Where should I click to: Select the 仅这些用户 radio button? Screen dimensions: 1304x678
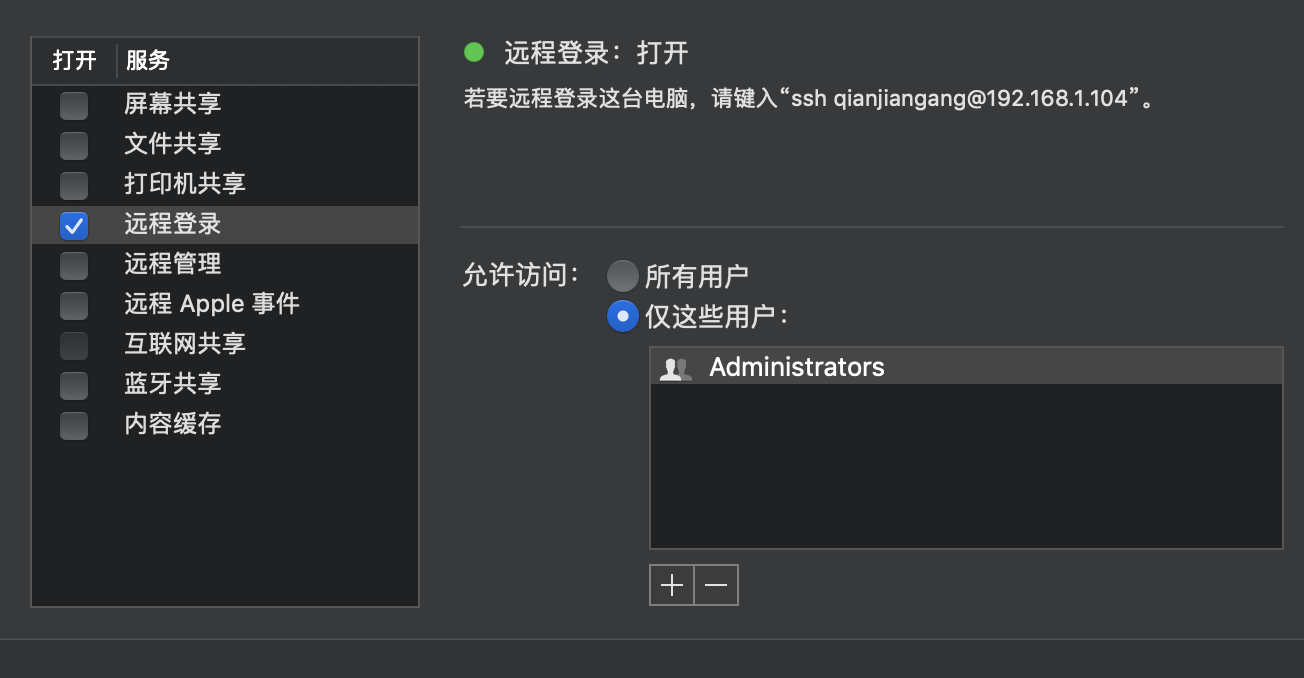(x=622, y=315)
